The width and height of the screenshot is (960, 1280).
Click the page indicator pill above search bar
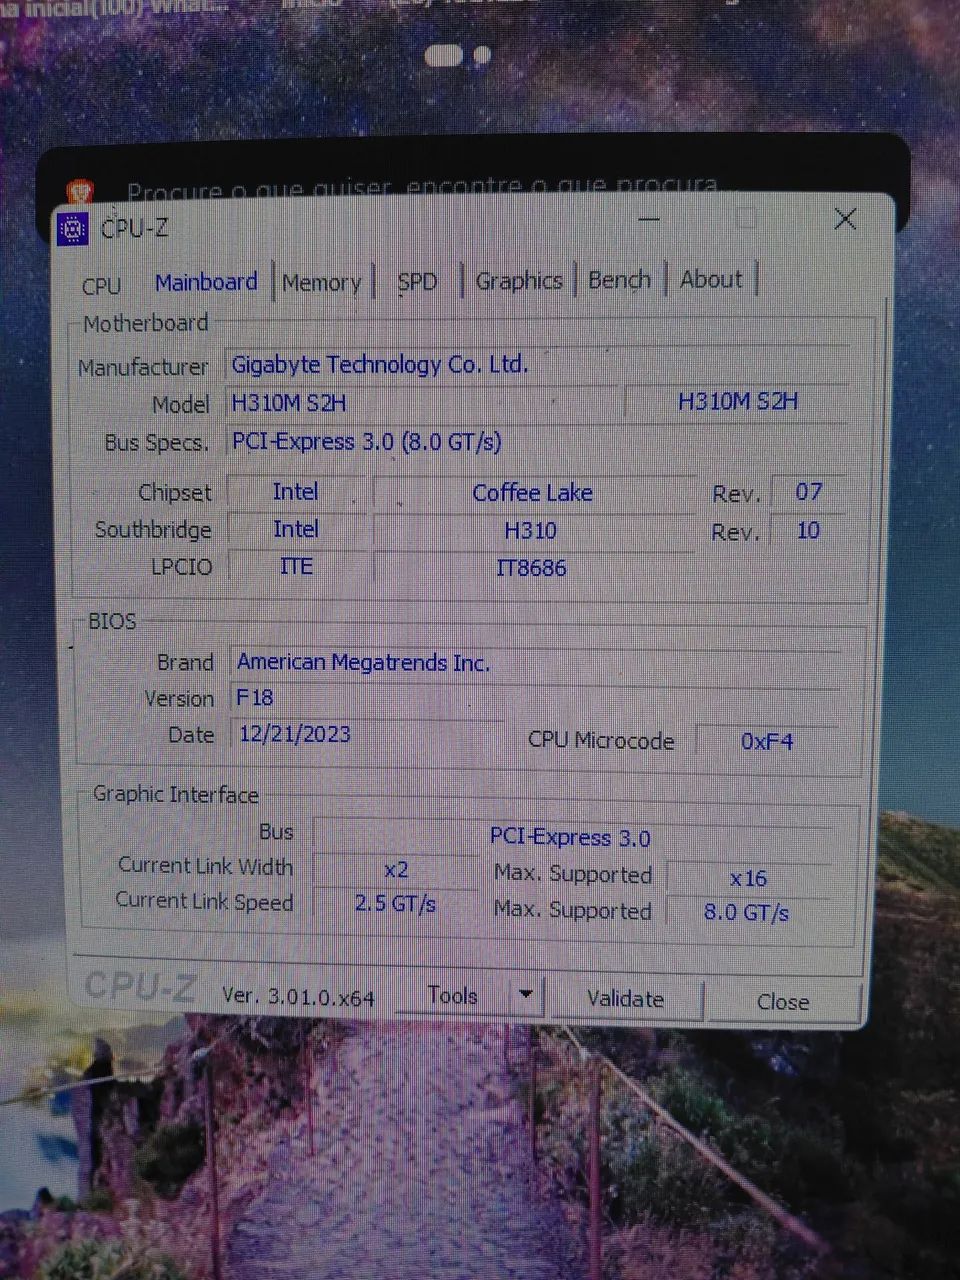[x=444, y=55]
